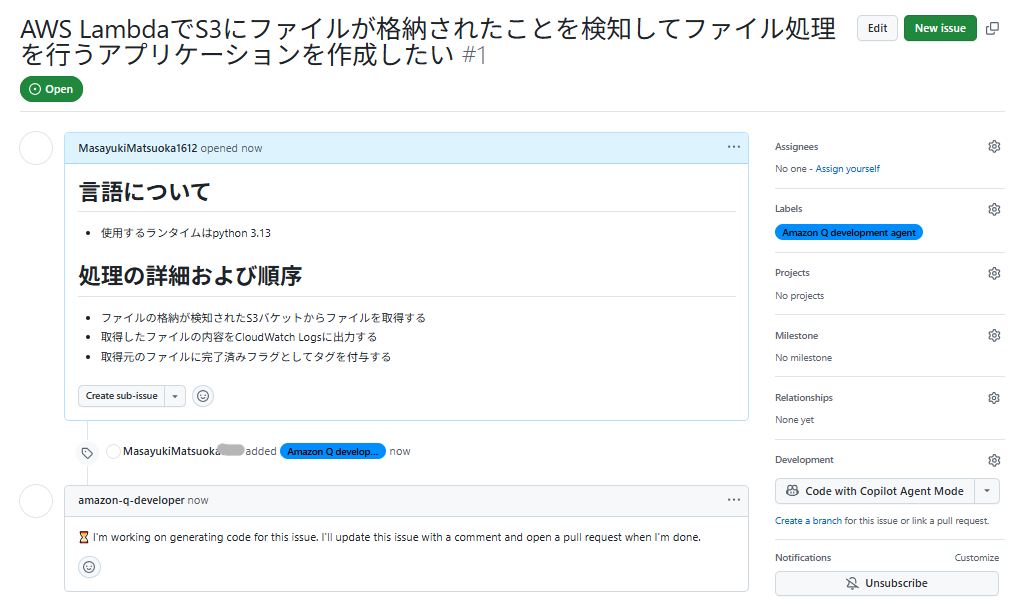1023x606 pixels.
Task: Click small avatar in label-added timeline event
Action: pos(113,451)
